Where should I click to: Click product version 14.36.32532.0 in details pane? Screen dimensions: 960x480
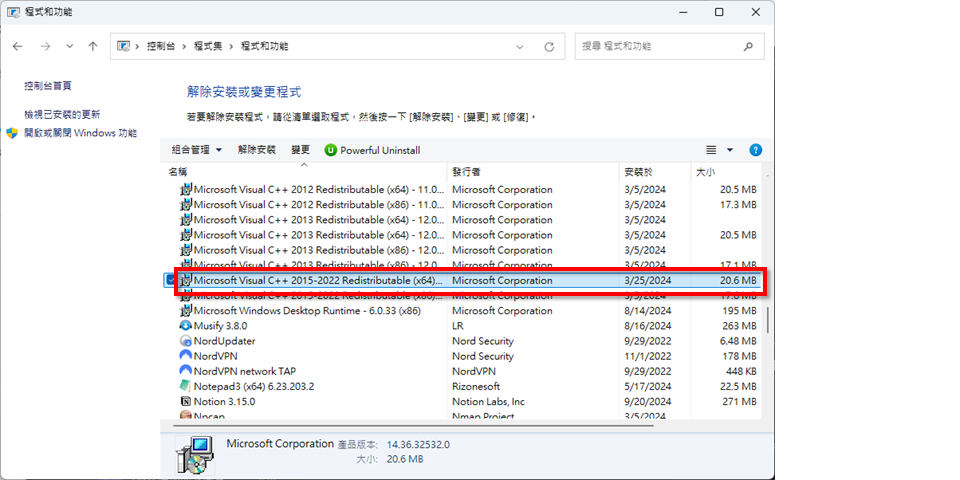click(417, 444)
